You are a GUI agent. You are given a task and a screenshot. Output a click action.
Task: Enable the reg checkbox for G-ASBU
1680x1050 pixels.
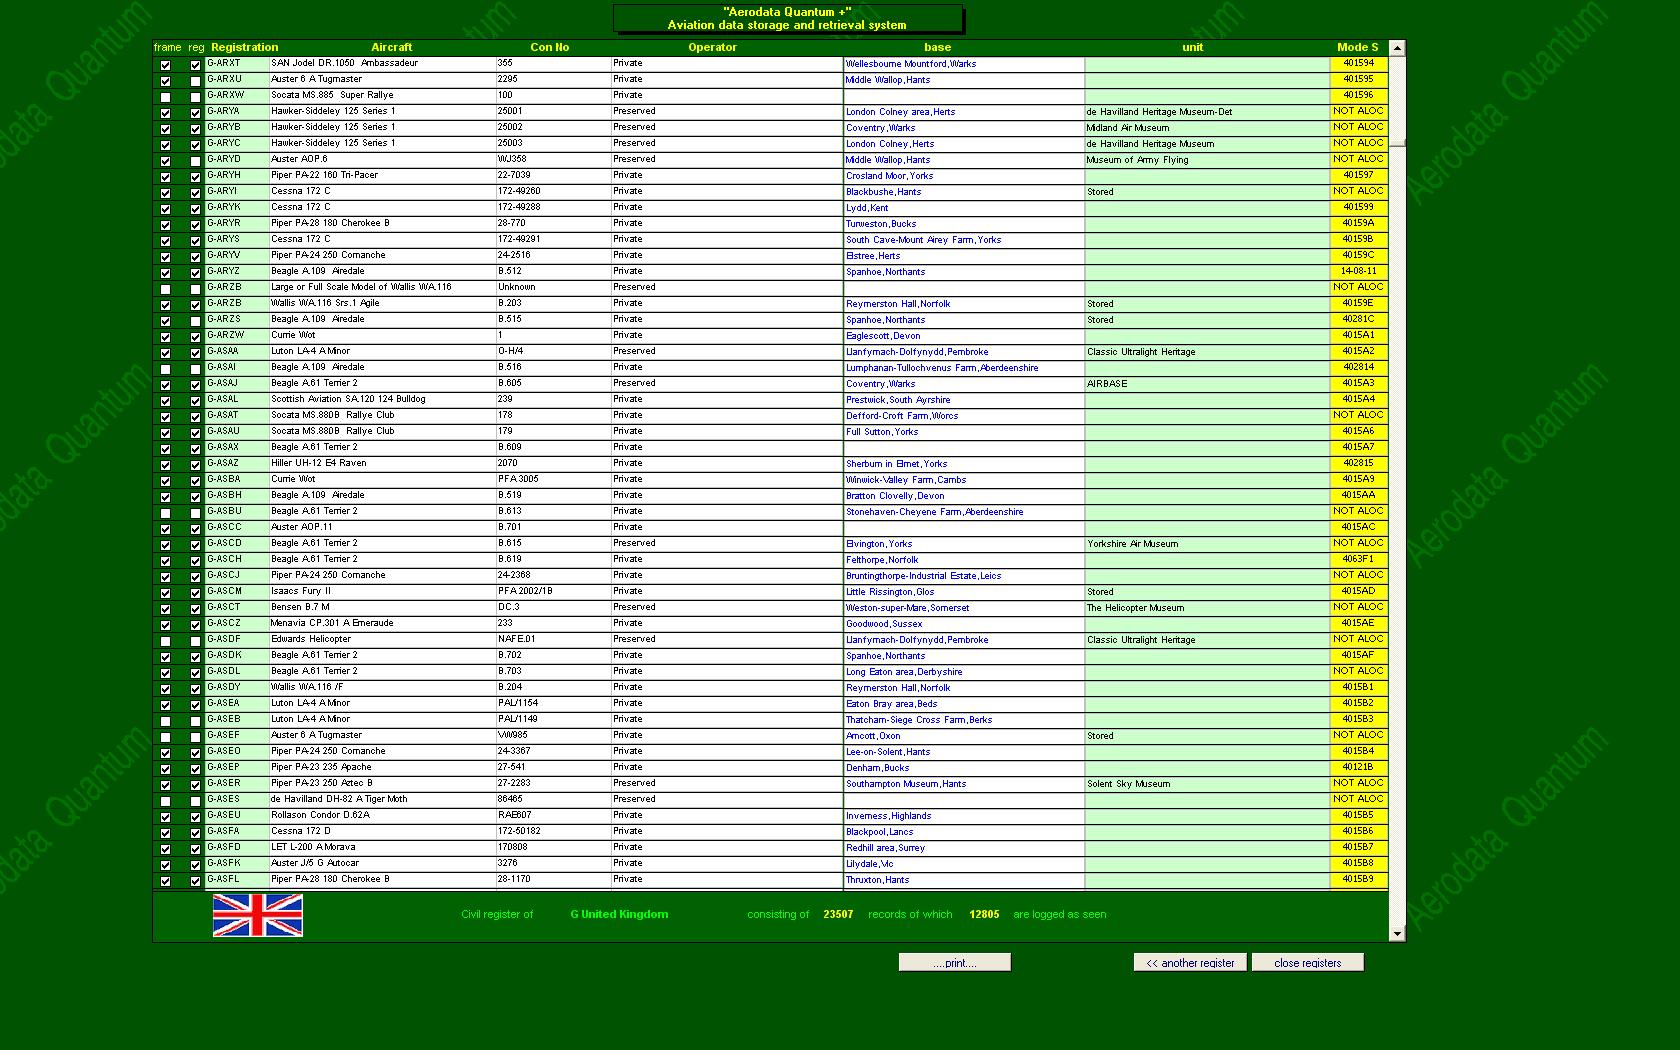pyautogui.click(x=195, y=513)
